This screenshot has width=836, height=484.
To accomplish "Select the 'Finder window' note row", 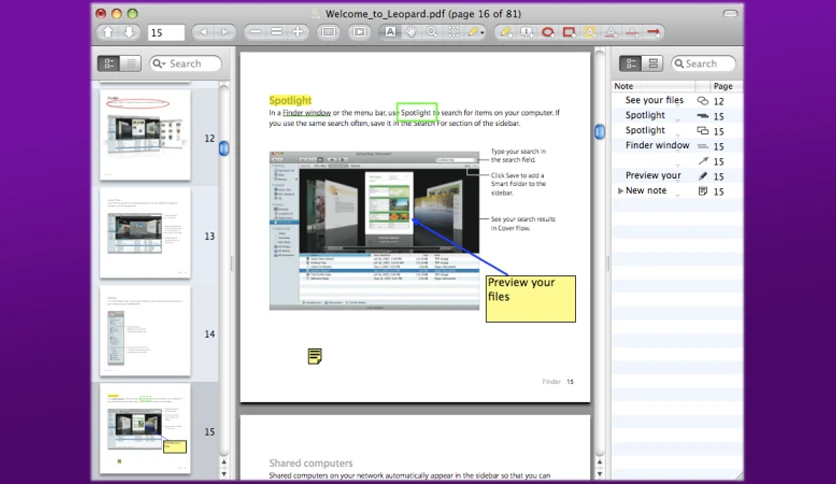I will pyautogui.click(x=677, y=146).
